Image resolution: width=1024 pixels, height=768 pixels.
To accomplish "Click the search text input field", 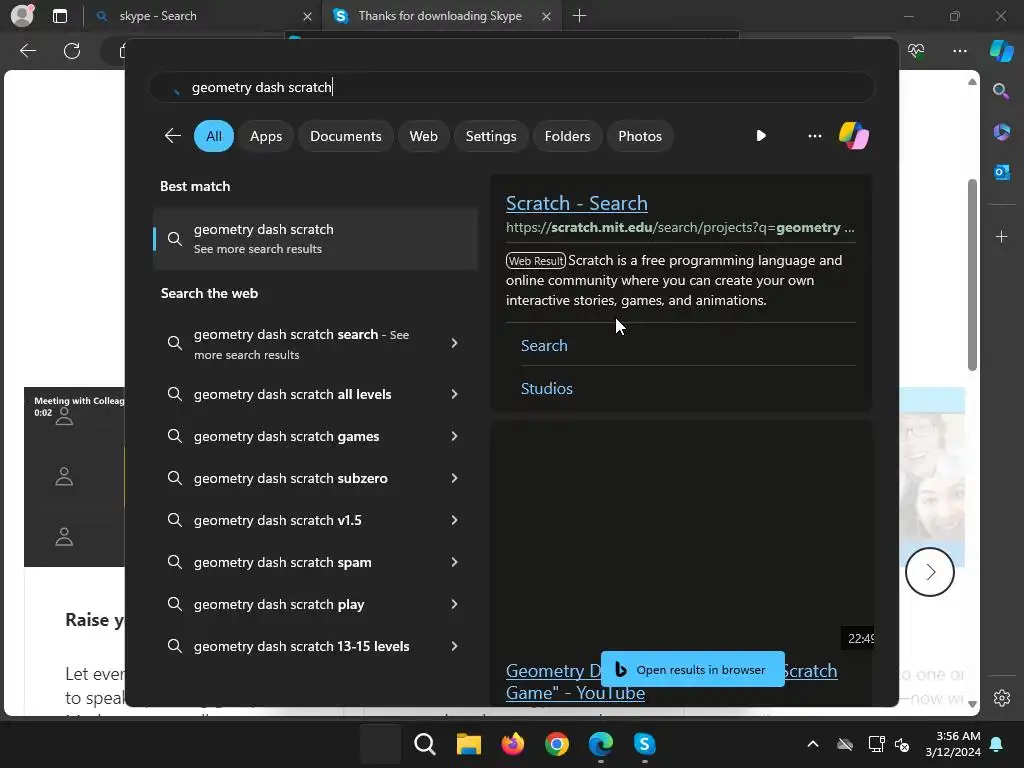I will click(x=511, y=87).
